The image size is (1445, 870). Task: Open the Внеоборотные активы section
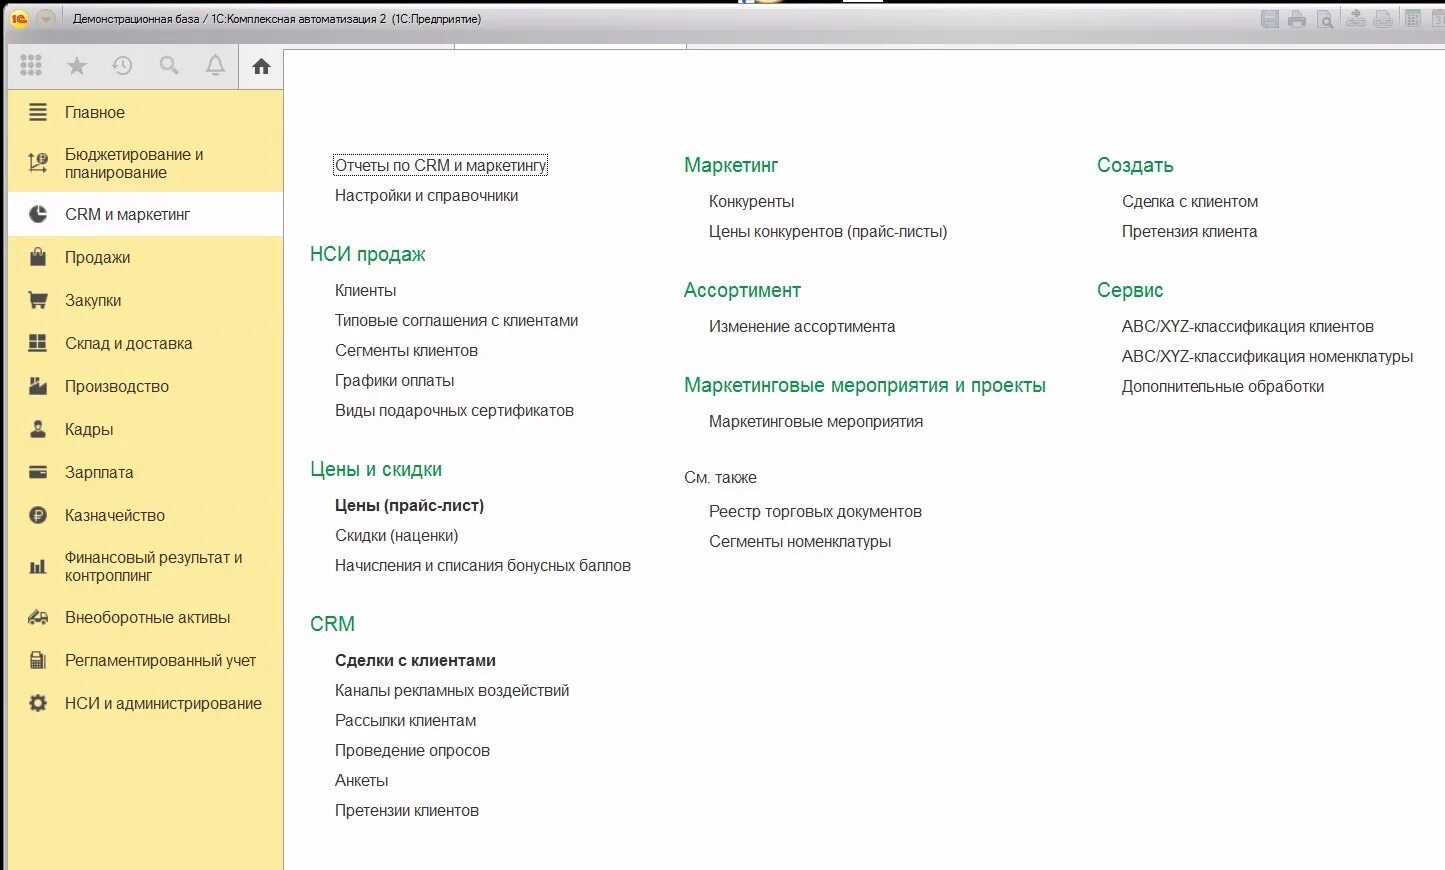coord(145,618)
